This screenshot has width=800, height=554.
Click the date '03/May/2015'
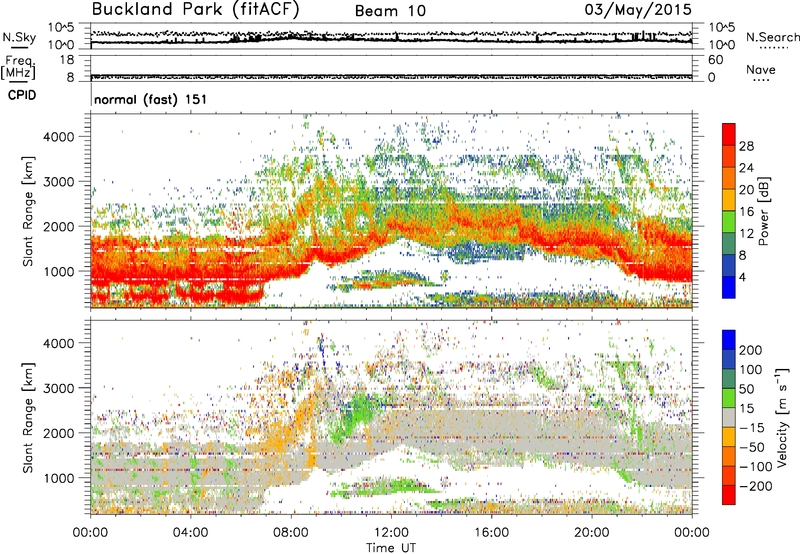click(638, 10)
